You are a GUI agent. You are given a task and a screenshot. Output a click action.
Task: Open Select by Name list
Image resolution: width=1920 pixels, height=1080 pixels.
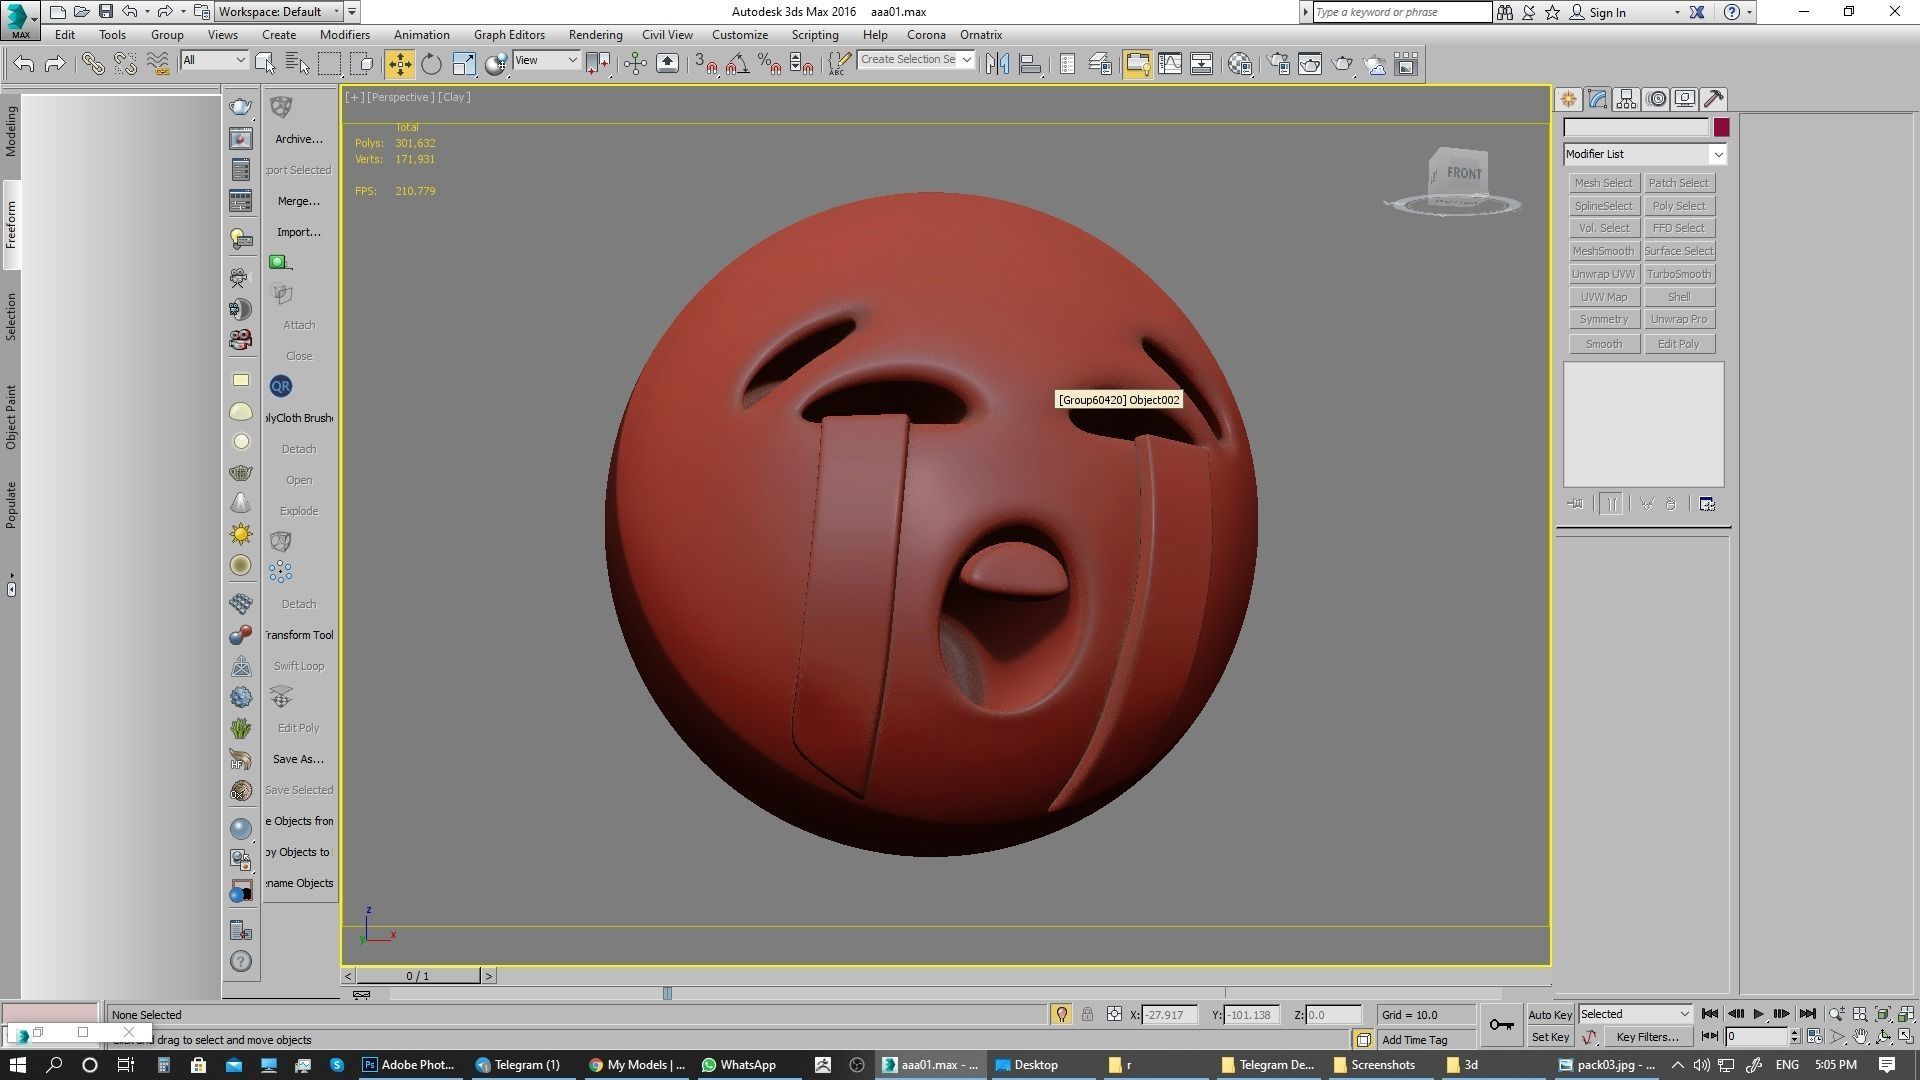[297, 64]
